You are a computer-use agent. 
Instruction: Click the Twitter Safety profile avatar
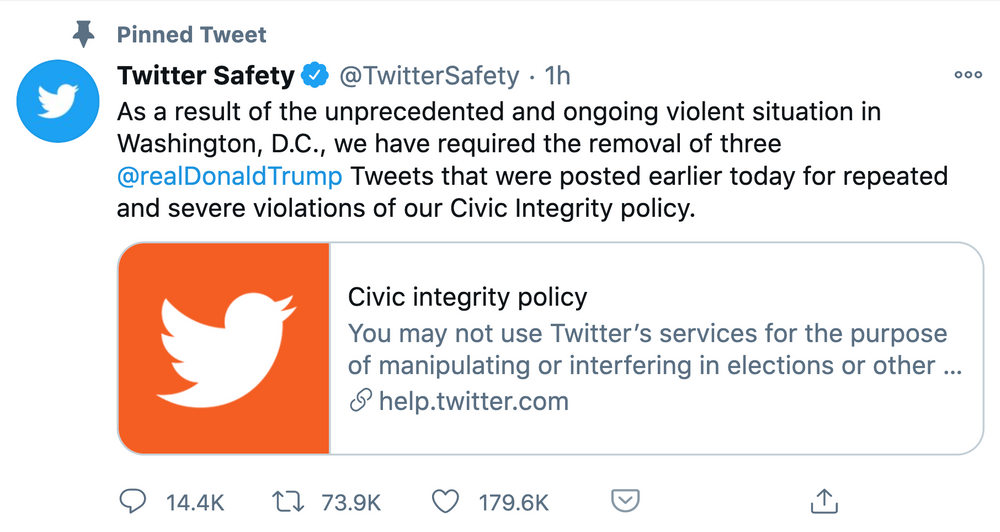pos(58,101)
